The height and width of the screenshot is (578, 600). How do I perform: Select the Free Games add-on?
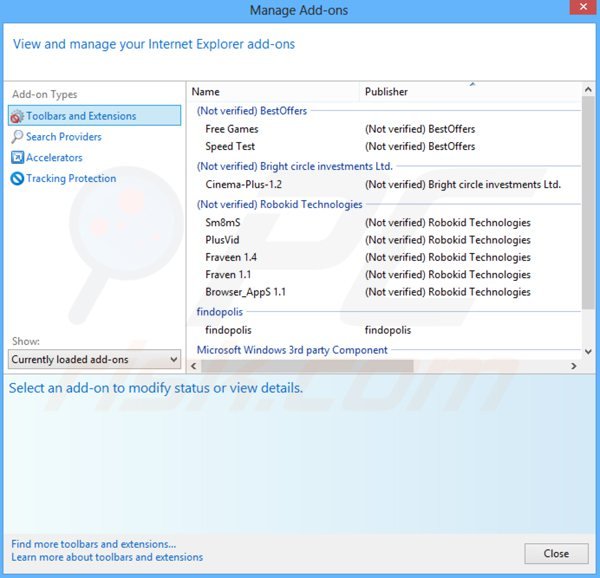click(231, 129)
